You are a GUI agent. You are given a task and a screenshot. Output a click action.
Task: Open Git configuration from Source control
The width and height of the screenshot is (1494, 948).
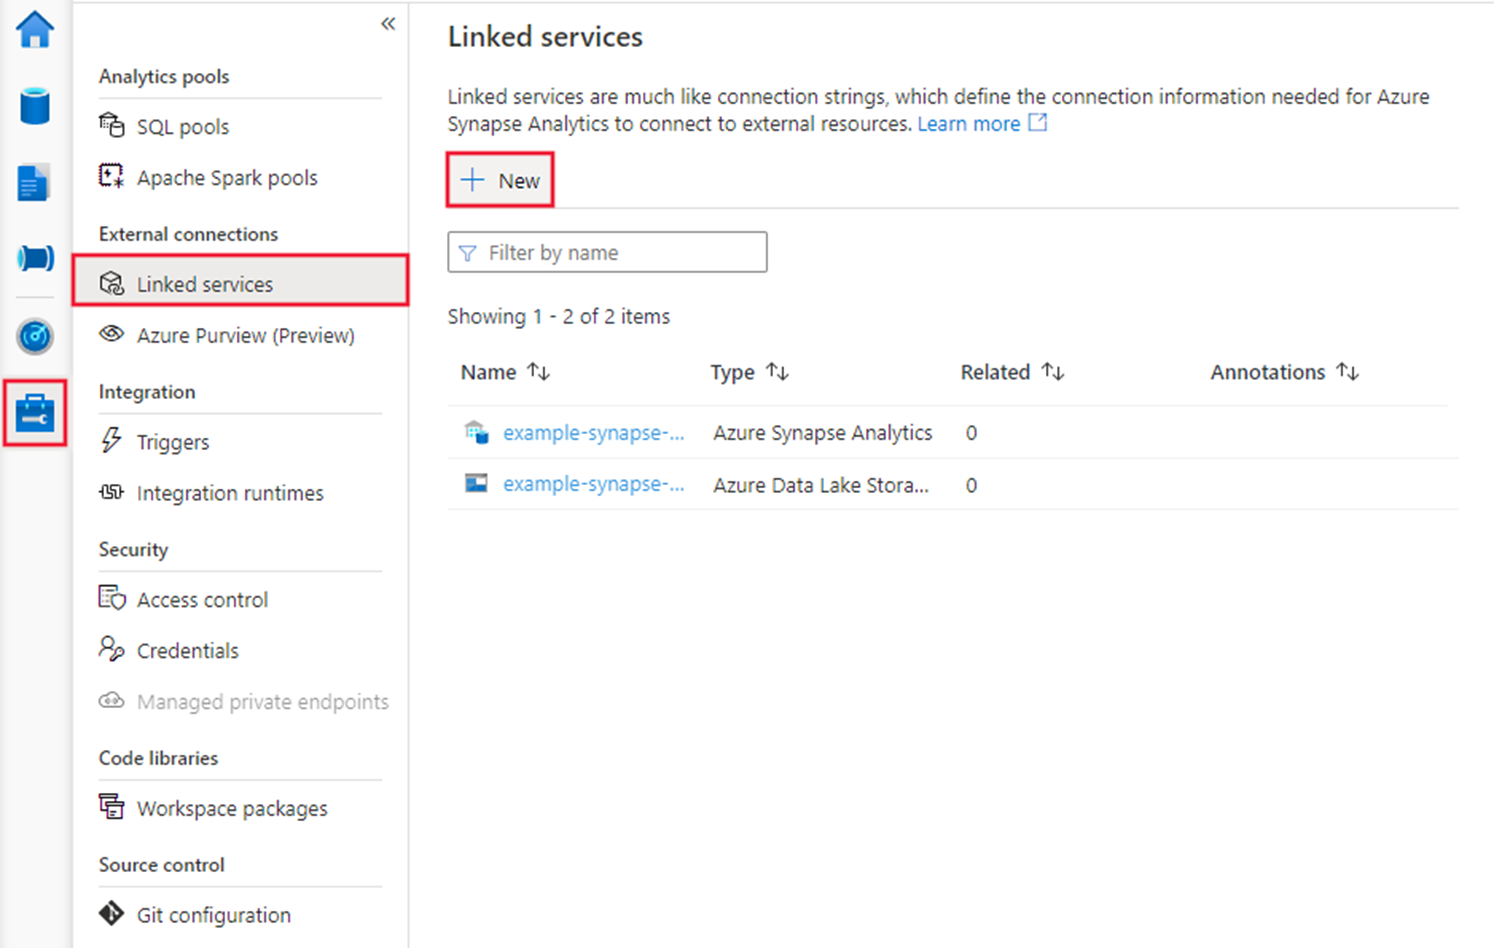[x=213, y=914]
